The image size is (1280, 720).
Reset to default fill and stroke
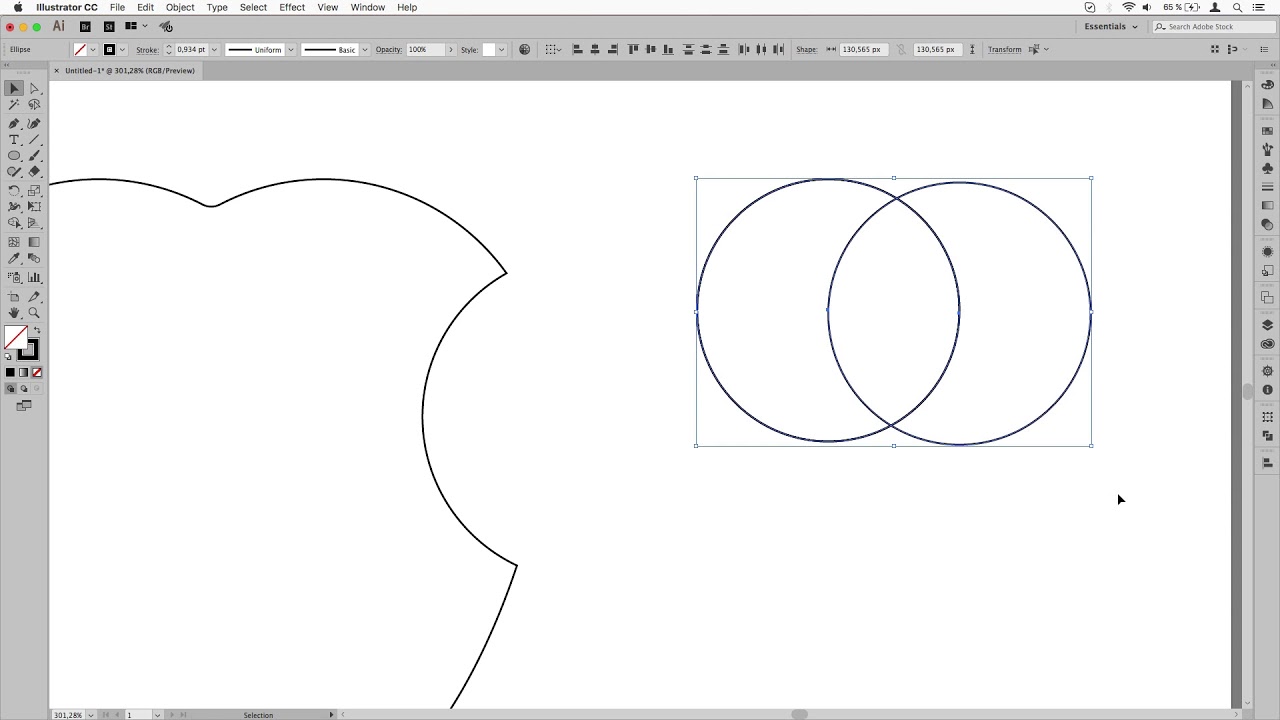pos(9,356)
